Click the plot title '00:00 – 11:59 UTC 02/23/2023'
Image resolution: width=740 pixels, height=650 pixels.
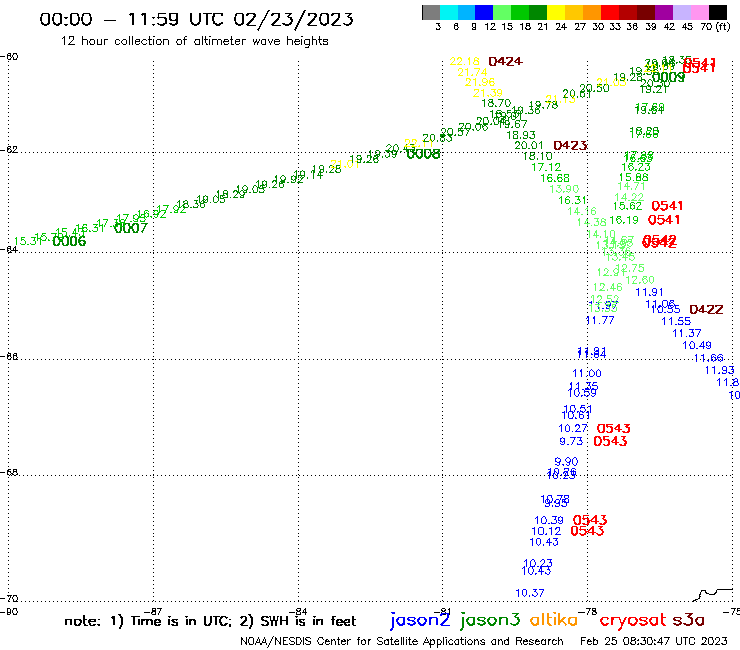click(196, 19)
